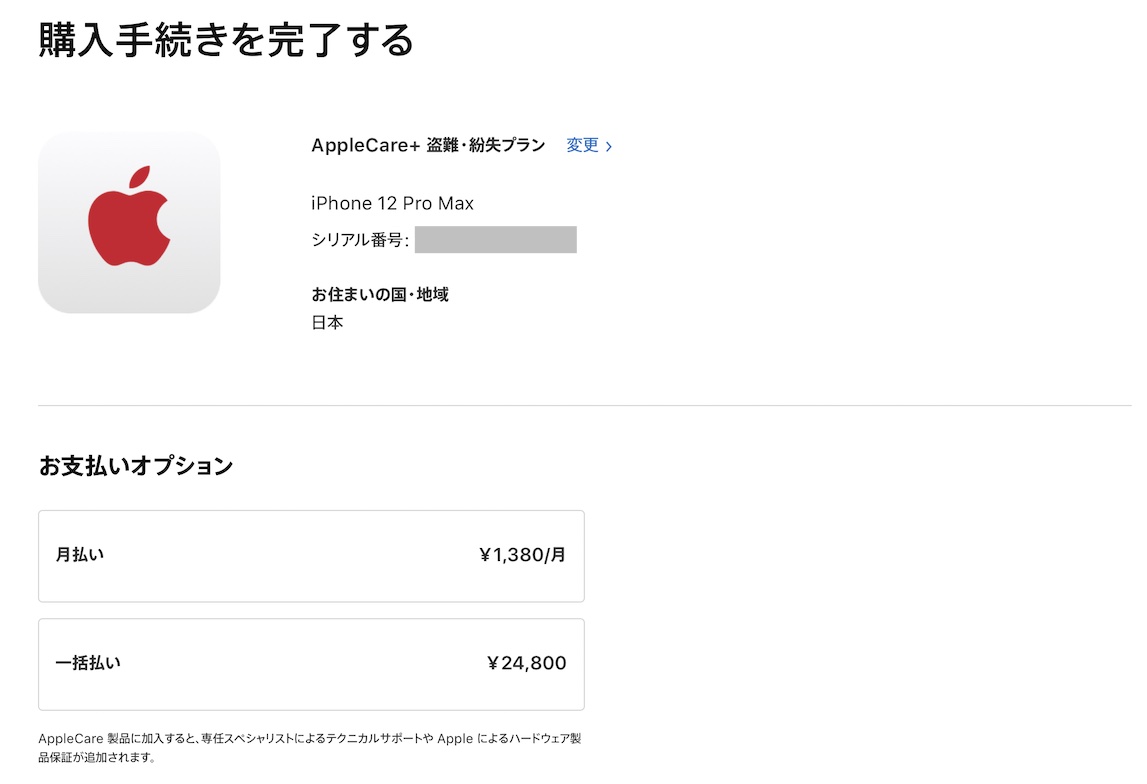1147x784 pixels.
Task: Click the シリアル番号 label
Action: coord(360,240)
